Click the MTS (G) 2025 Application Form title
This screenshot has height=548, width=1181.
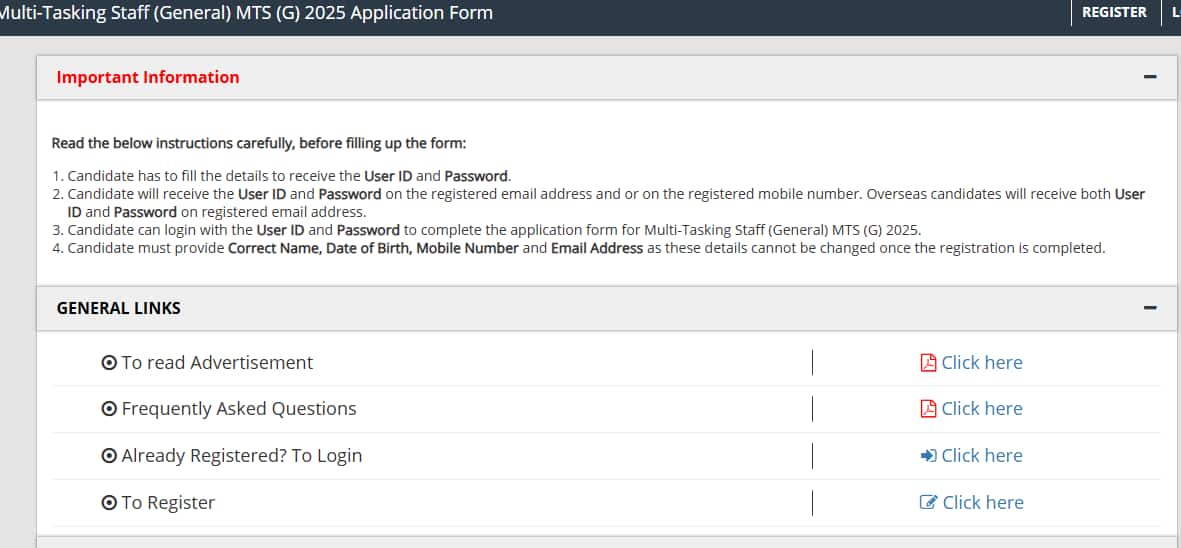[x=246, y=13]
